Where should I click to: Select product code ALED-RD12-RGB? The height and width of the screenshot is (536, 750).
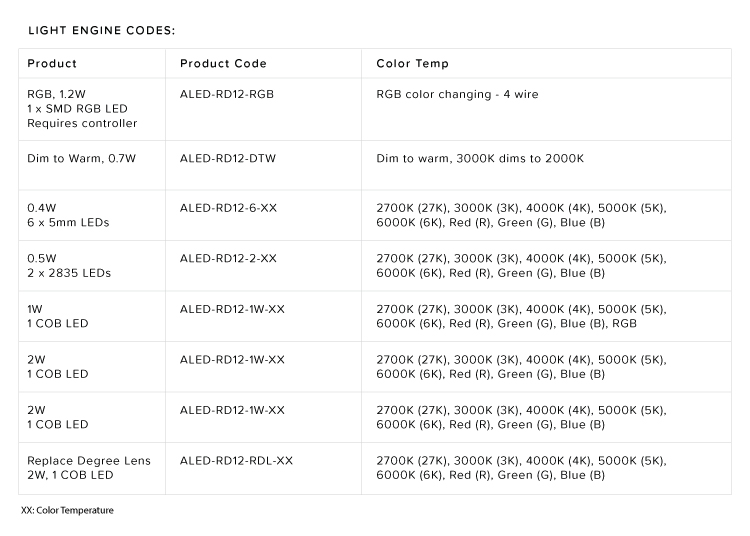point(227,93)
